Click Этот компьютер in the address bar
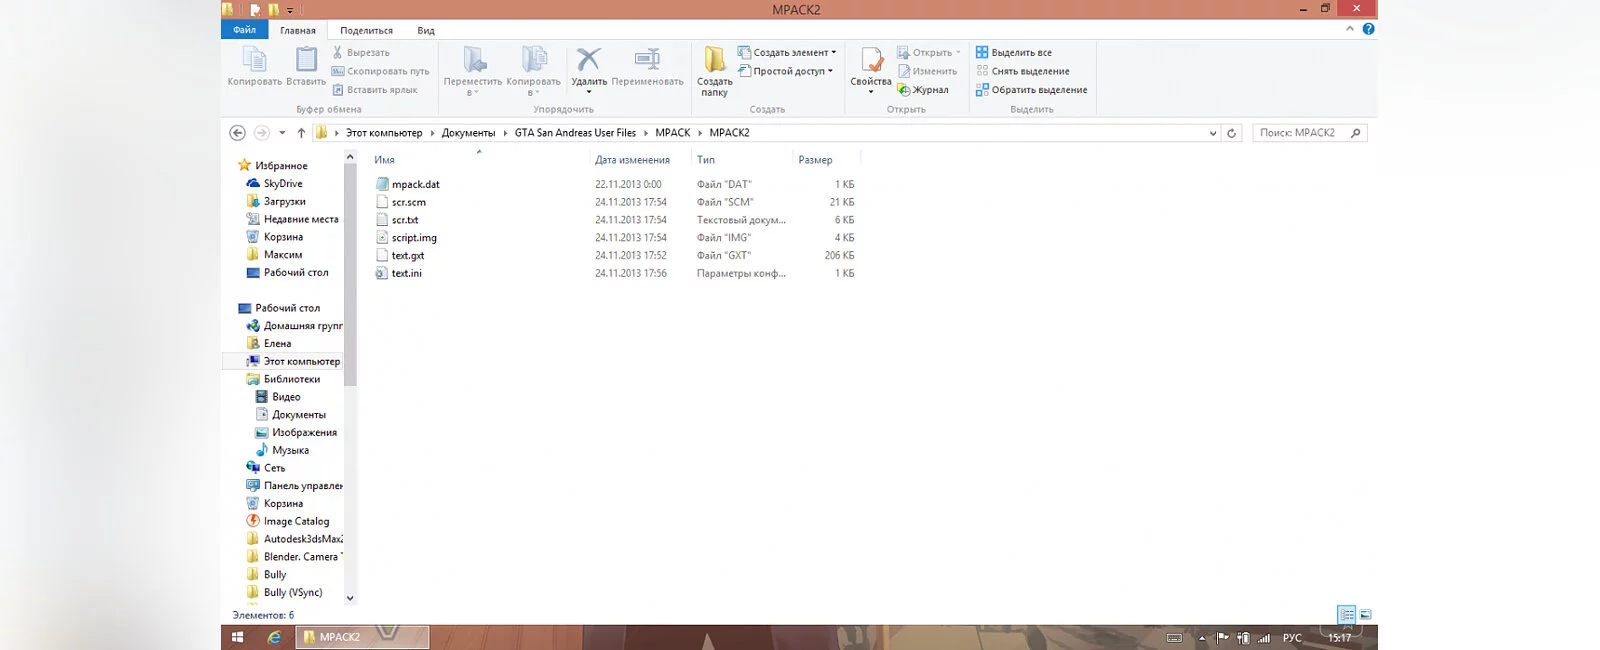1600x650 pixels. coord(384,133)
